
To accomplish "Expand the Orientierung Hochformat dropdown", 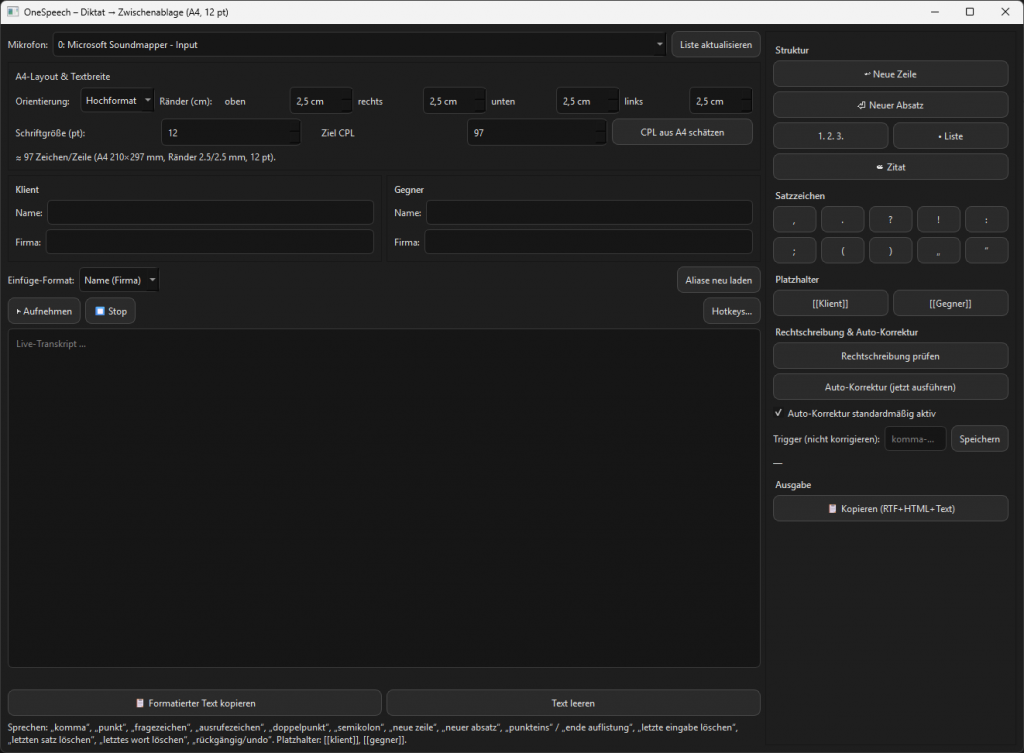I will coord(117,101).
